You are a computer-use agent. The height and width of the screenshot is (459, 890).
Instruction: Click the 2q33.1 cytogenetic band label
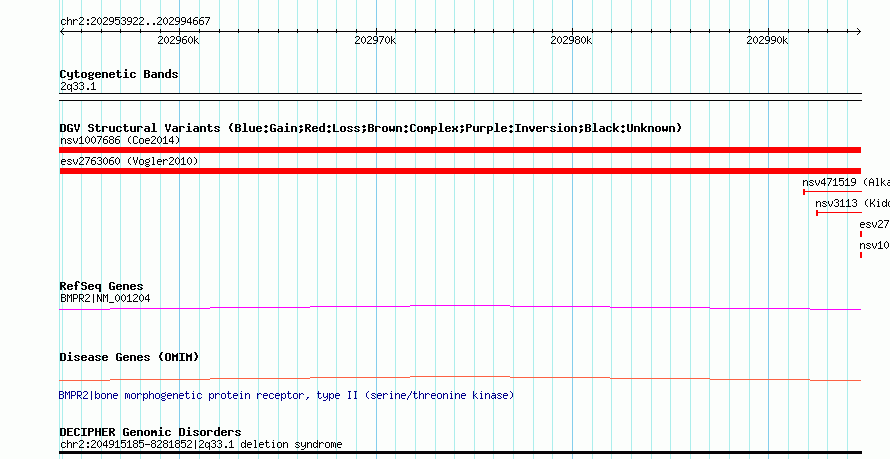pos(78,86)
